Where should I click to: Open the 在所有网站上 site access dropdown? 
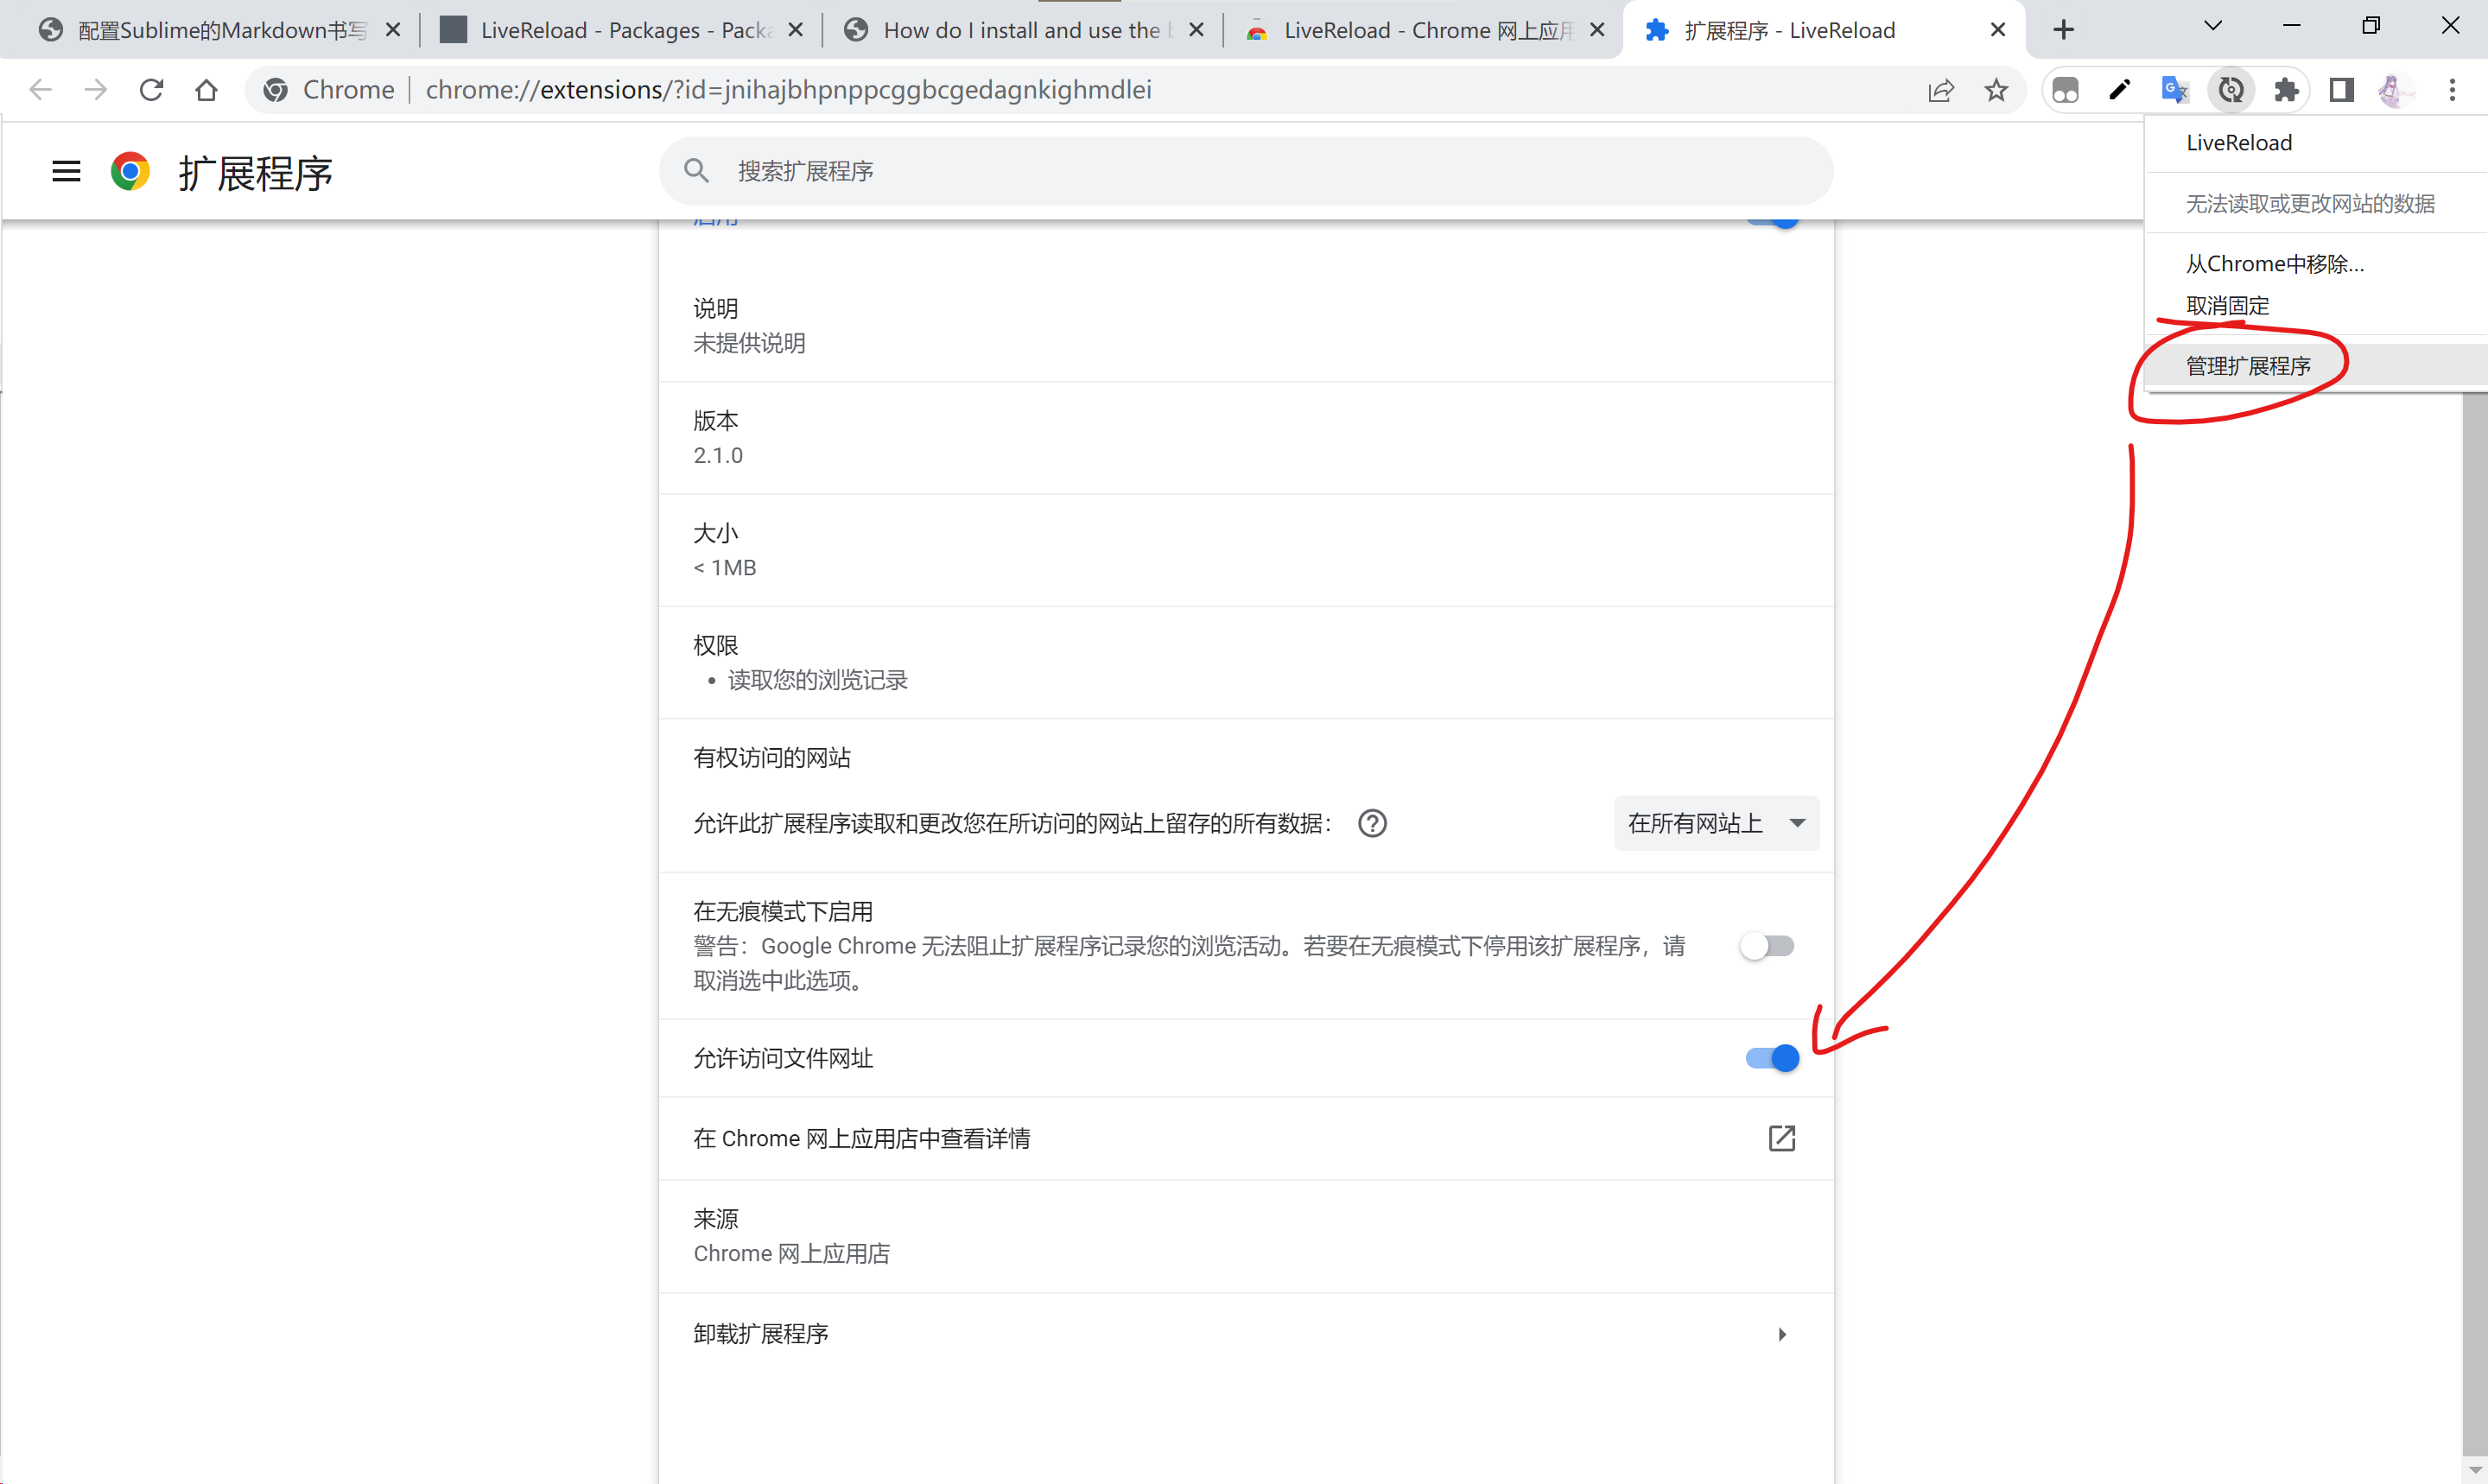[x=1716, y=823]
